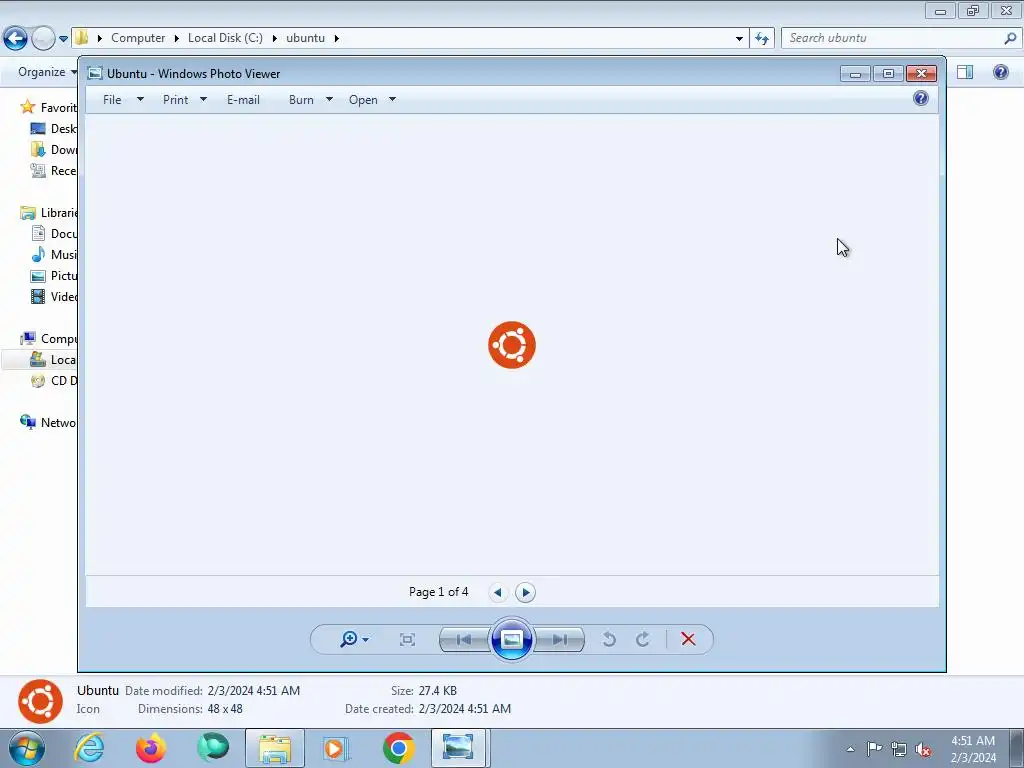Switch to actual size view
This screenshot has width=1024, height=768.
[x=407, y=639]
